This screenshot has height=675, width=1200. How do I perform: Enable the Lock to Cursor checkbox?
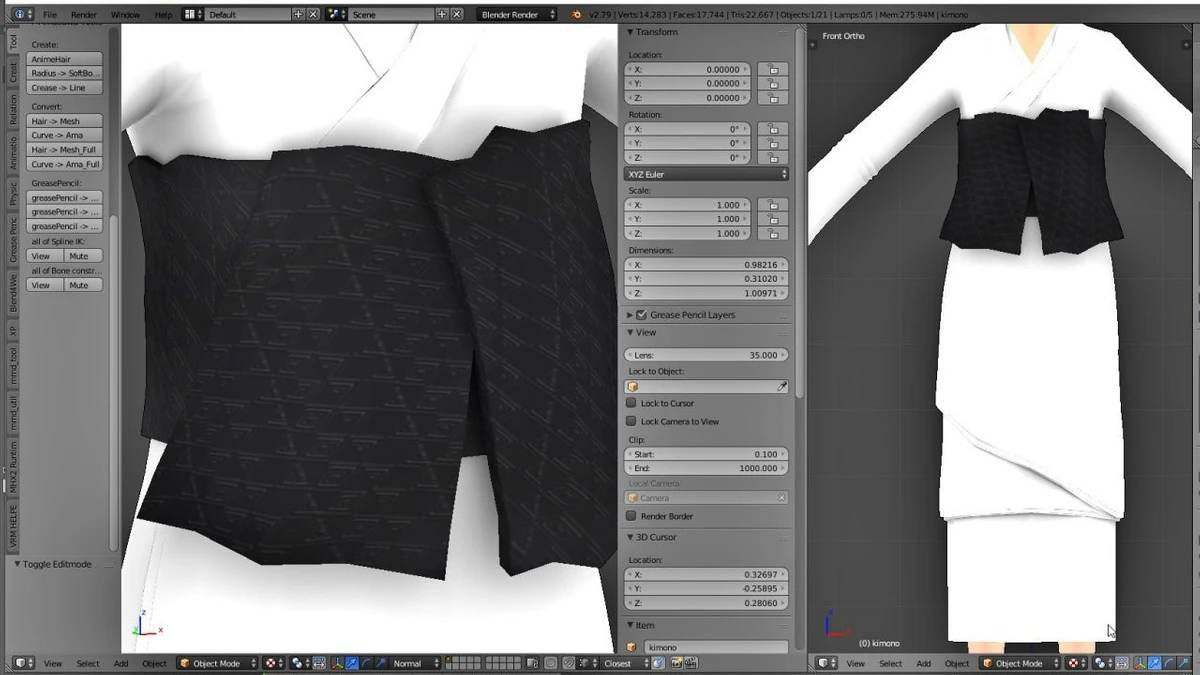click(x=631, y=403)
